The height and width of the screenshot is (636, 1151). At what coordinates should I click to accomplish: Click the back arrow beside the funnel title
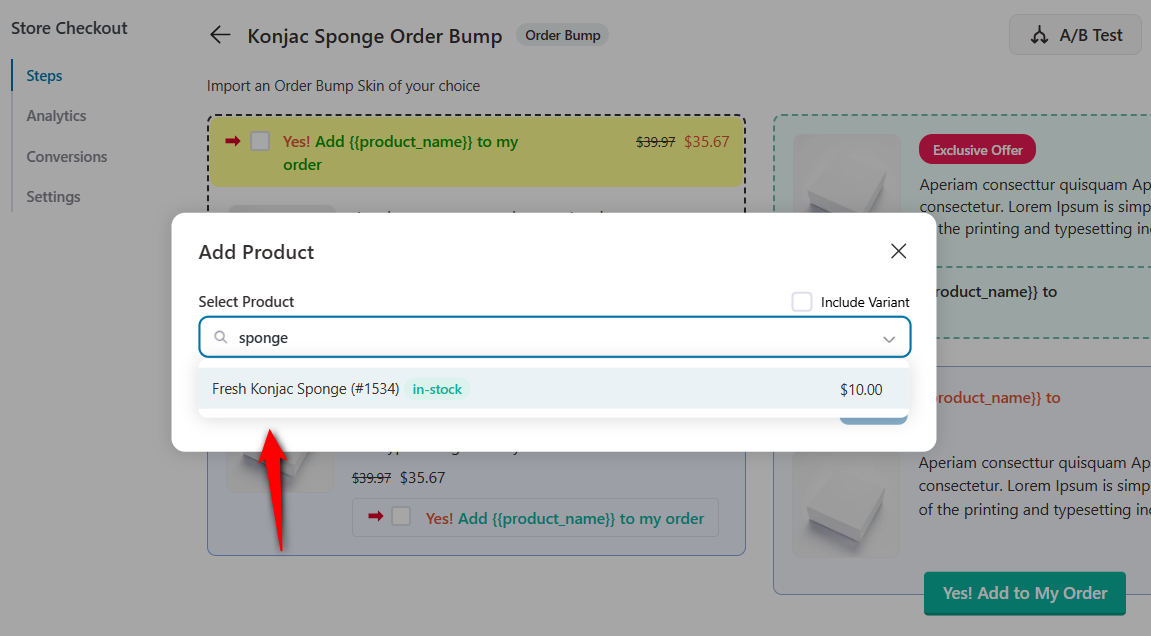point(219,34)
